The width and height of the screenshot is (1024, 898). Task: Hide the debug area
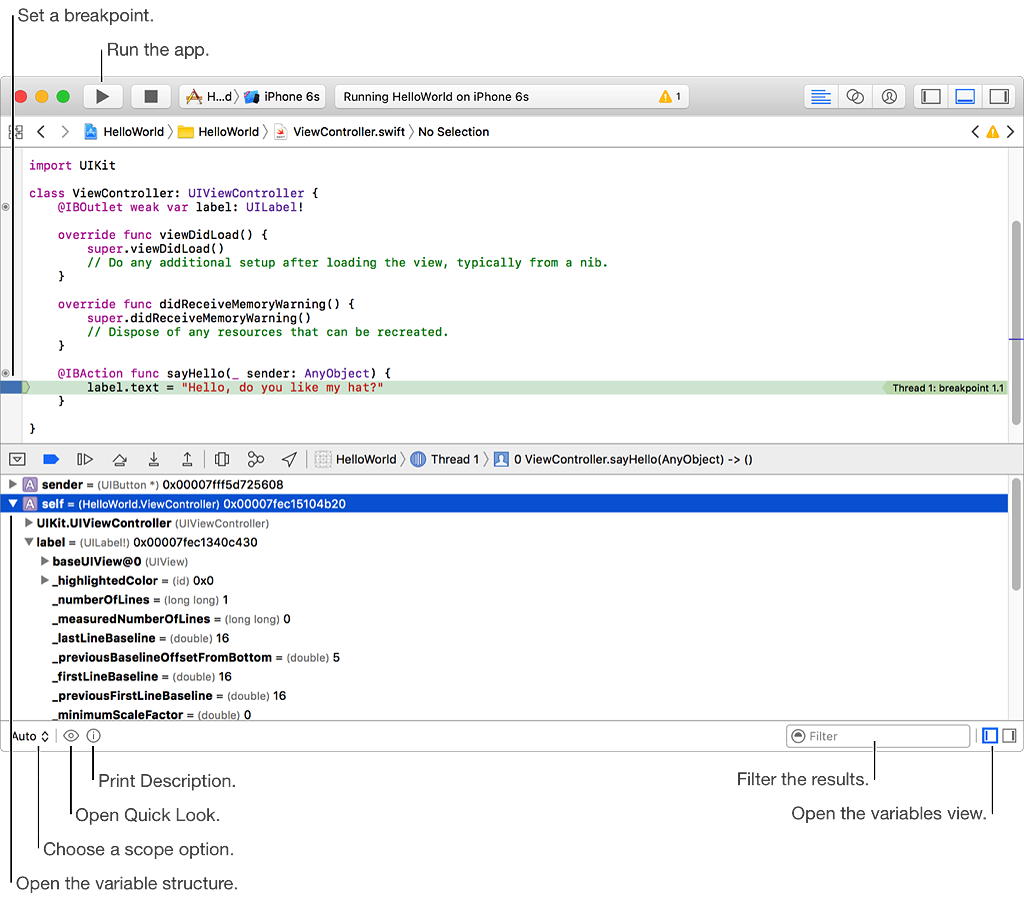click(18, 460)
